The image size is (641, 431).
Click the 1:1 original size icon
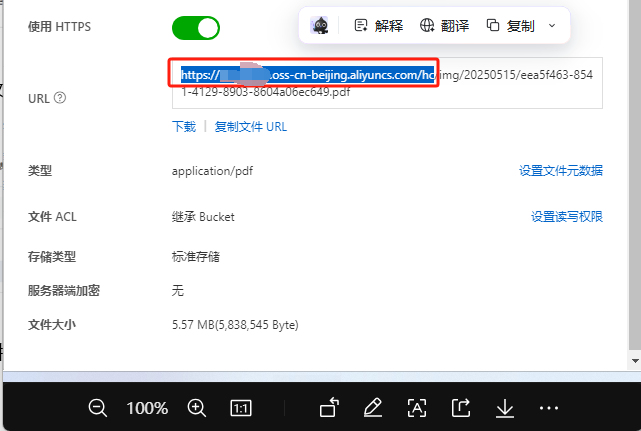coord(241,408)
